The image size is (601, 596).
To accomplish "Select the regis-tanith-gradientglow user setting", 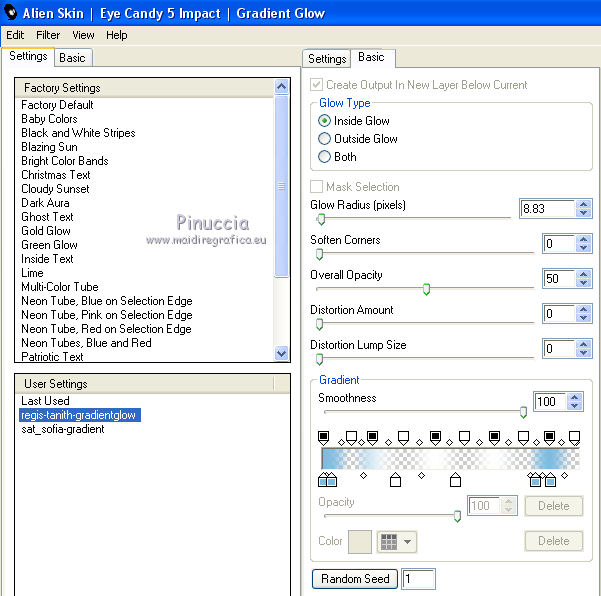I will (80, 415).
